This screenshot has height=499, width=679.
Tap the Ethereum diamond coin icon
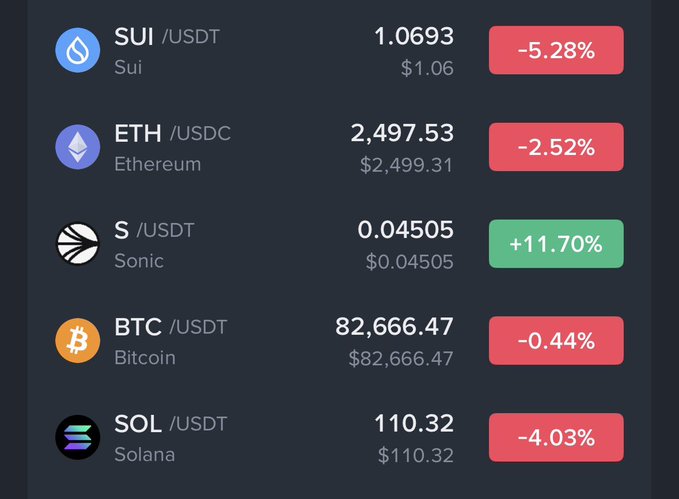[78, 147]
